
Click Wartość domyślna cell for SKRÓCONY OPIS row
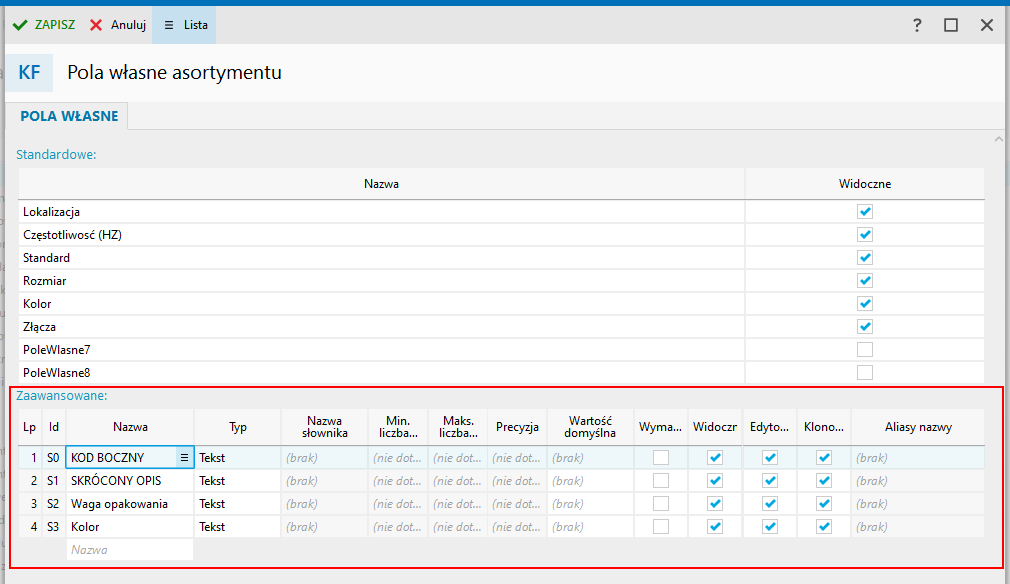(590, 481)
